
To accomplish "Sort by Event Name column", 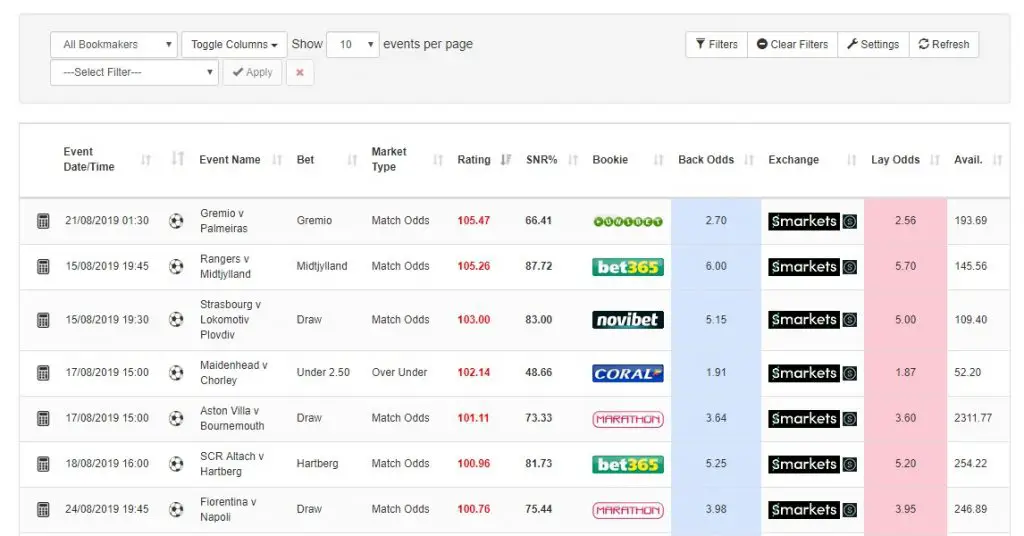I will 240,159.
